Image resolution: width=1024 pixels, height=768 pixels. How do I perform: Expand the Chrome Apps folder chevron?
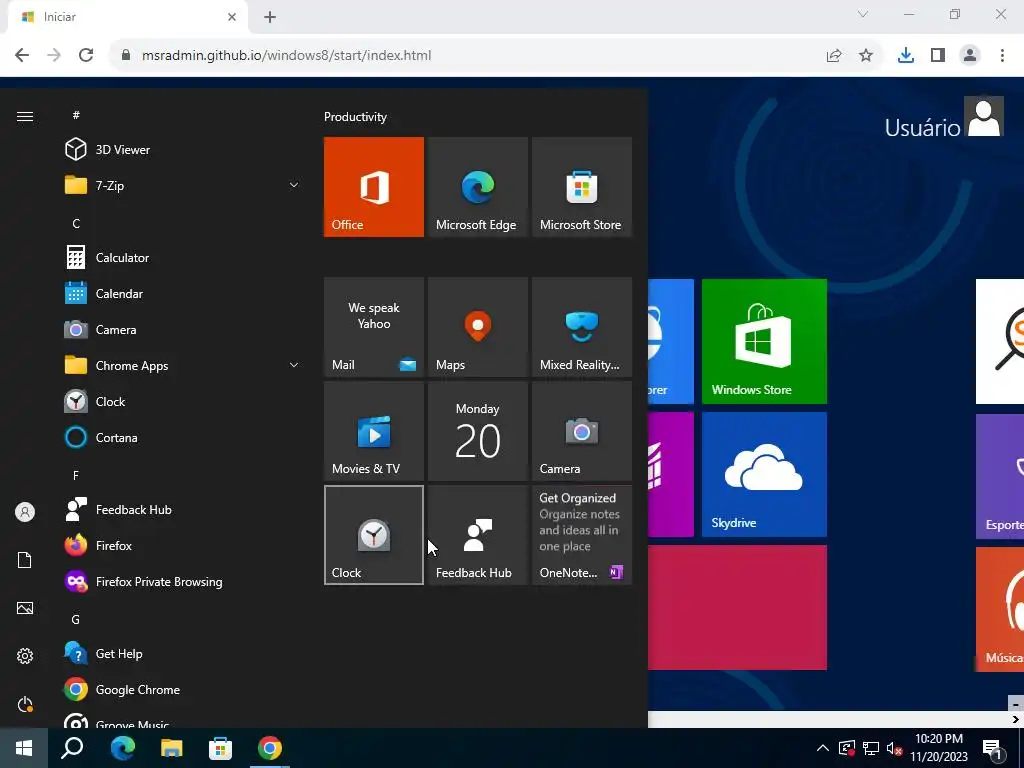pyautogui.click(x=294, y=366)
